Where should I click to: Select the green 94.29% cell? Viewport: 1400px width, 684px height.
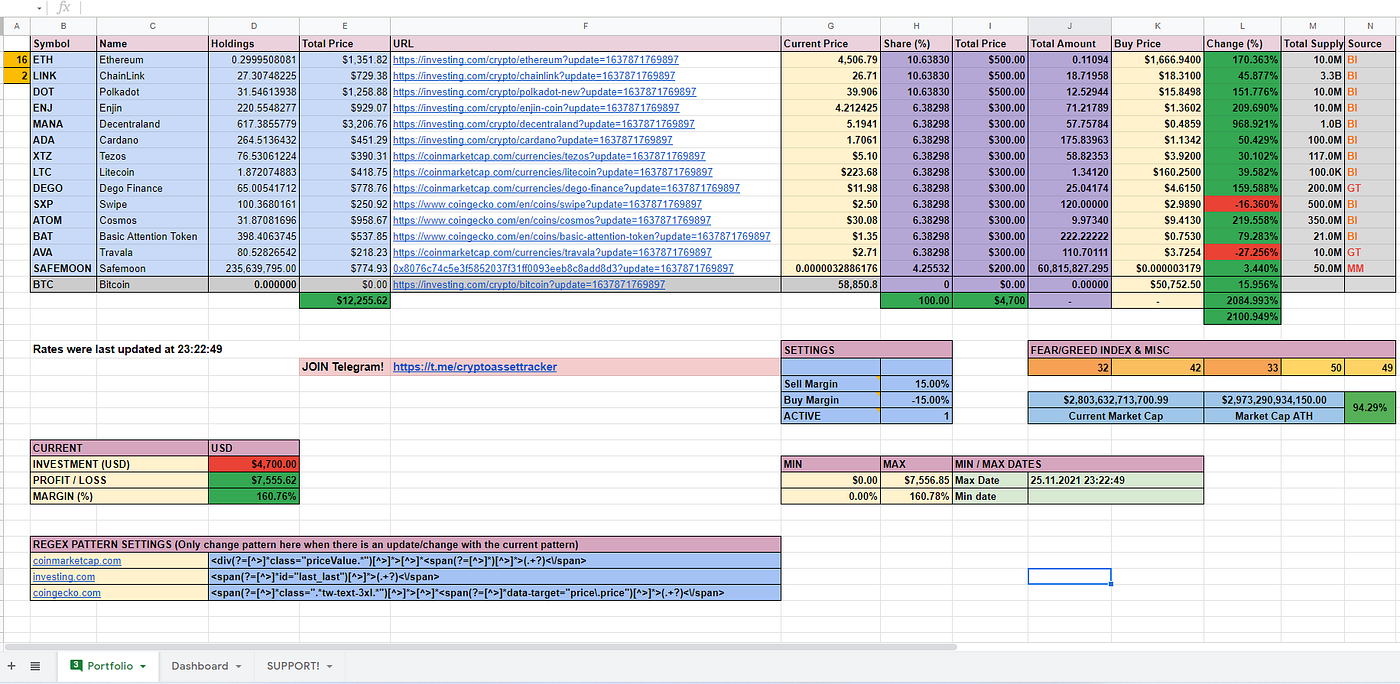(1369, 408)
